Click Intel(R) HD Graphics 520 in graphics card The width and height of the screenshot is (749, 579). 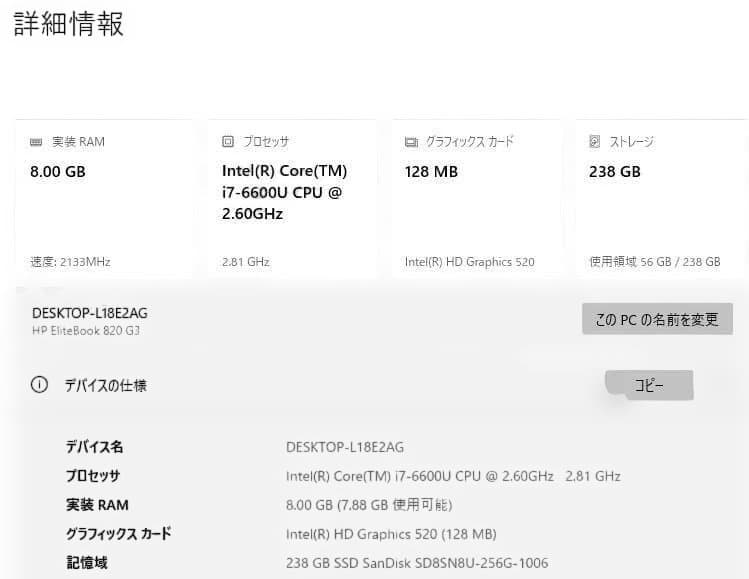pos(470,262)
